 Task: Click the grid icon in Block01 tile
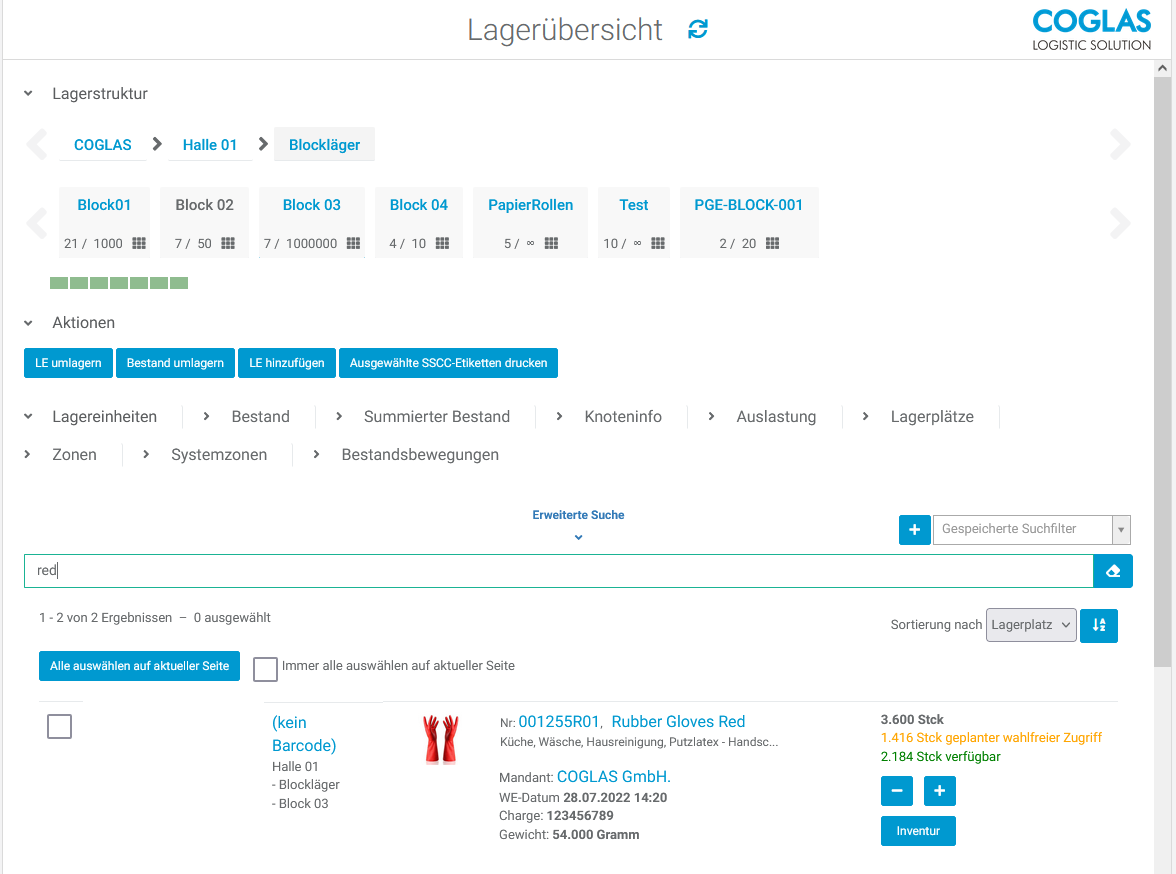coord(139,243)
